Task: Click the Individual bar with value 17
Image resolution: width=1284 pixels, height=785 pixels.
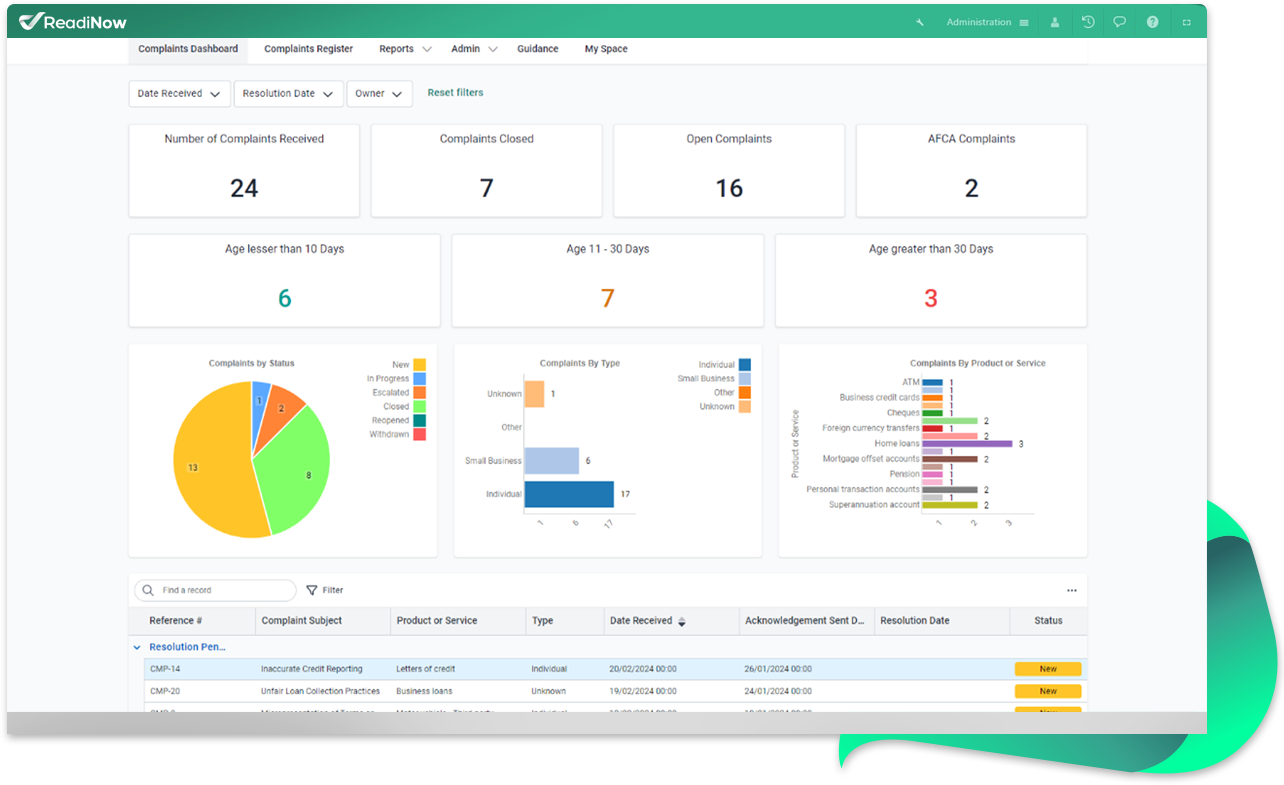Action: 569,494
